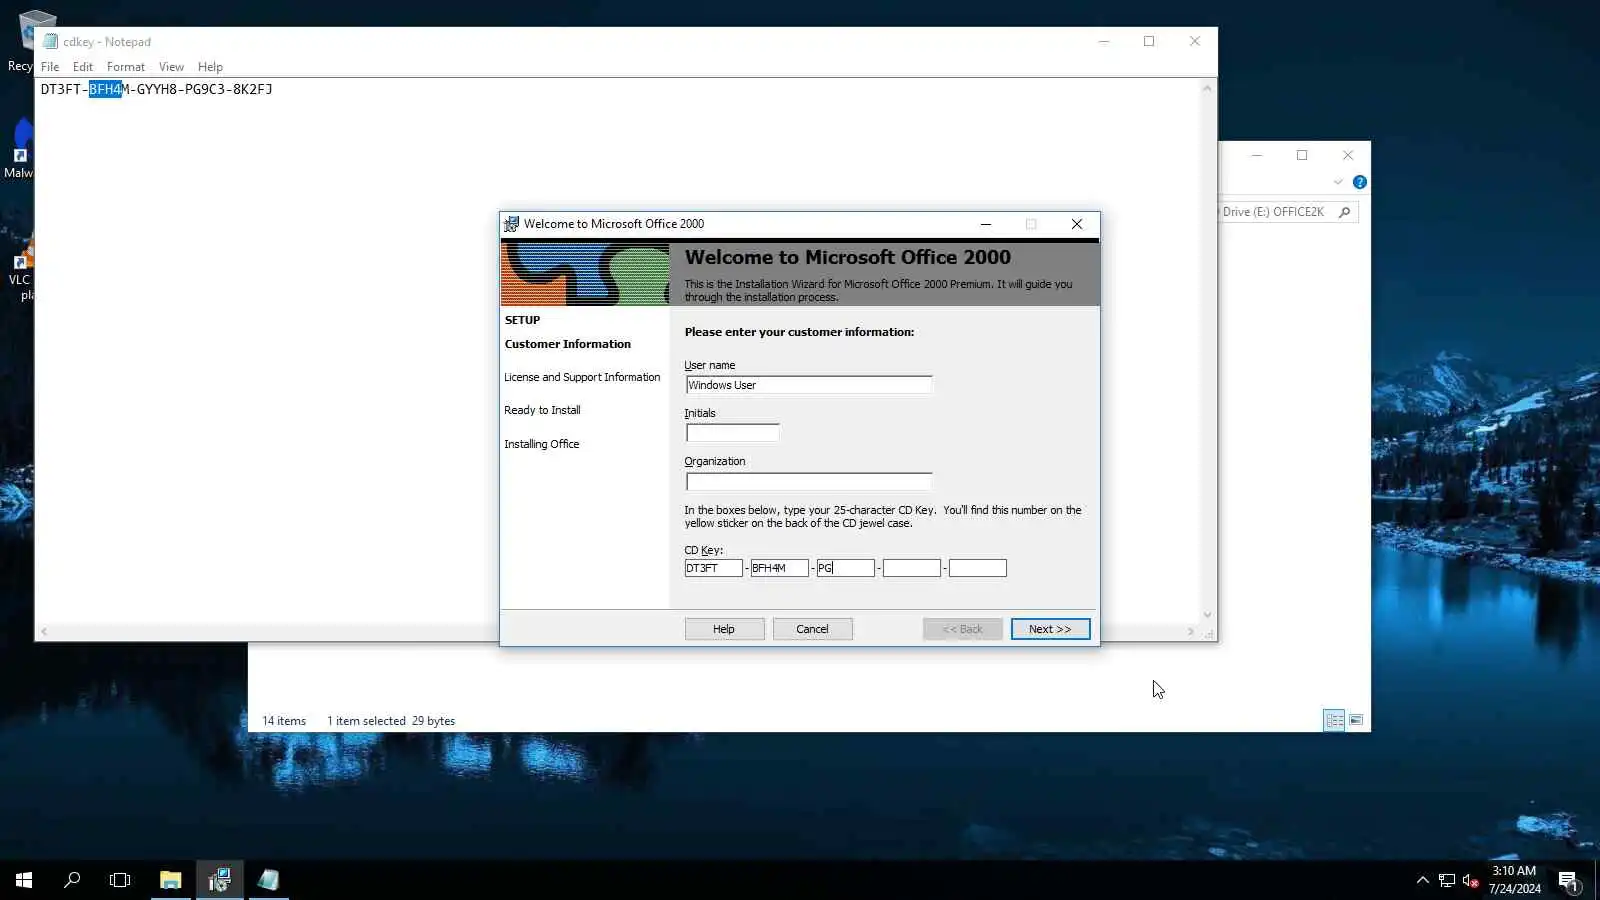Open the Notepad Format menu

126,67
